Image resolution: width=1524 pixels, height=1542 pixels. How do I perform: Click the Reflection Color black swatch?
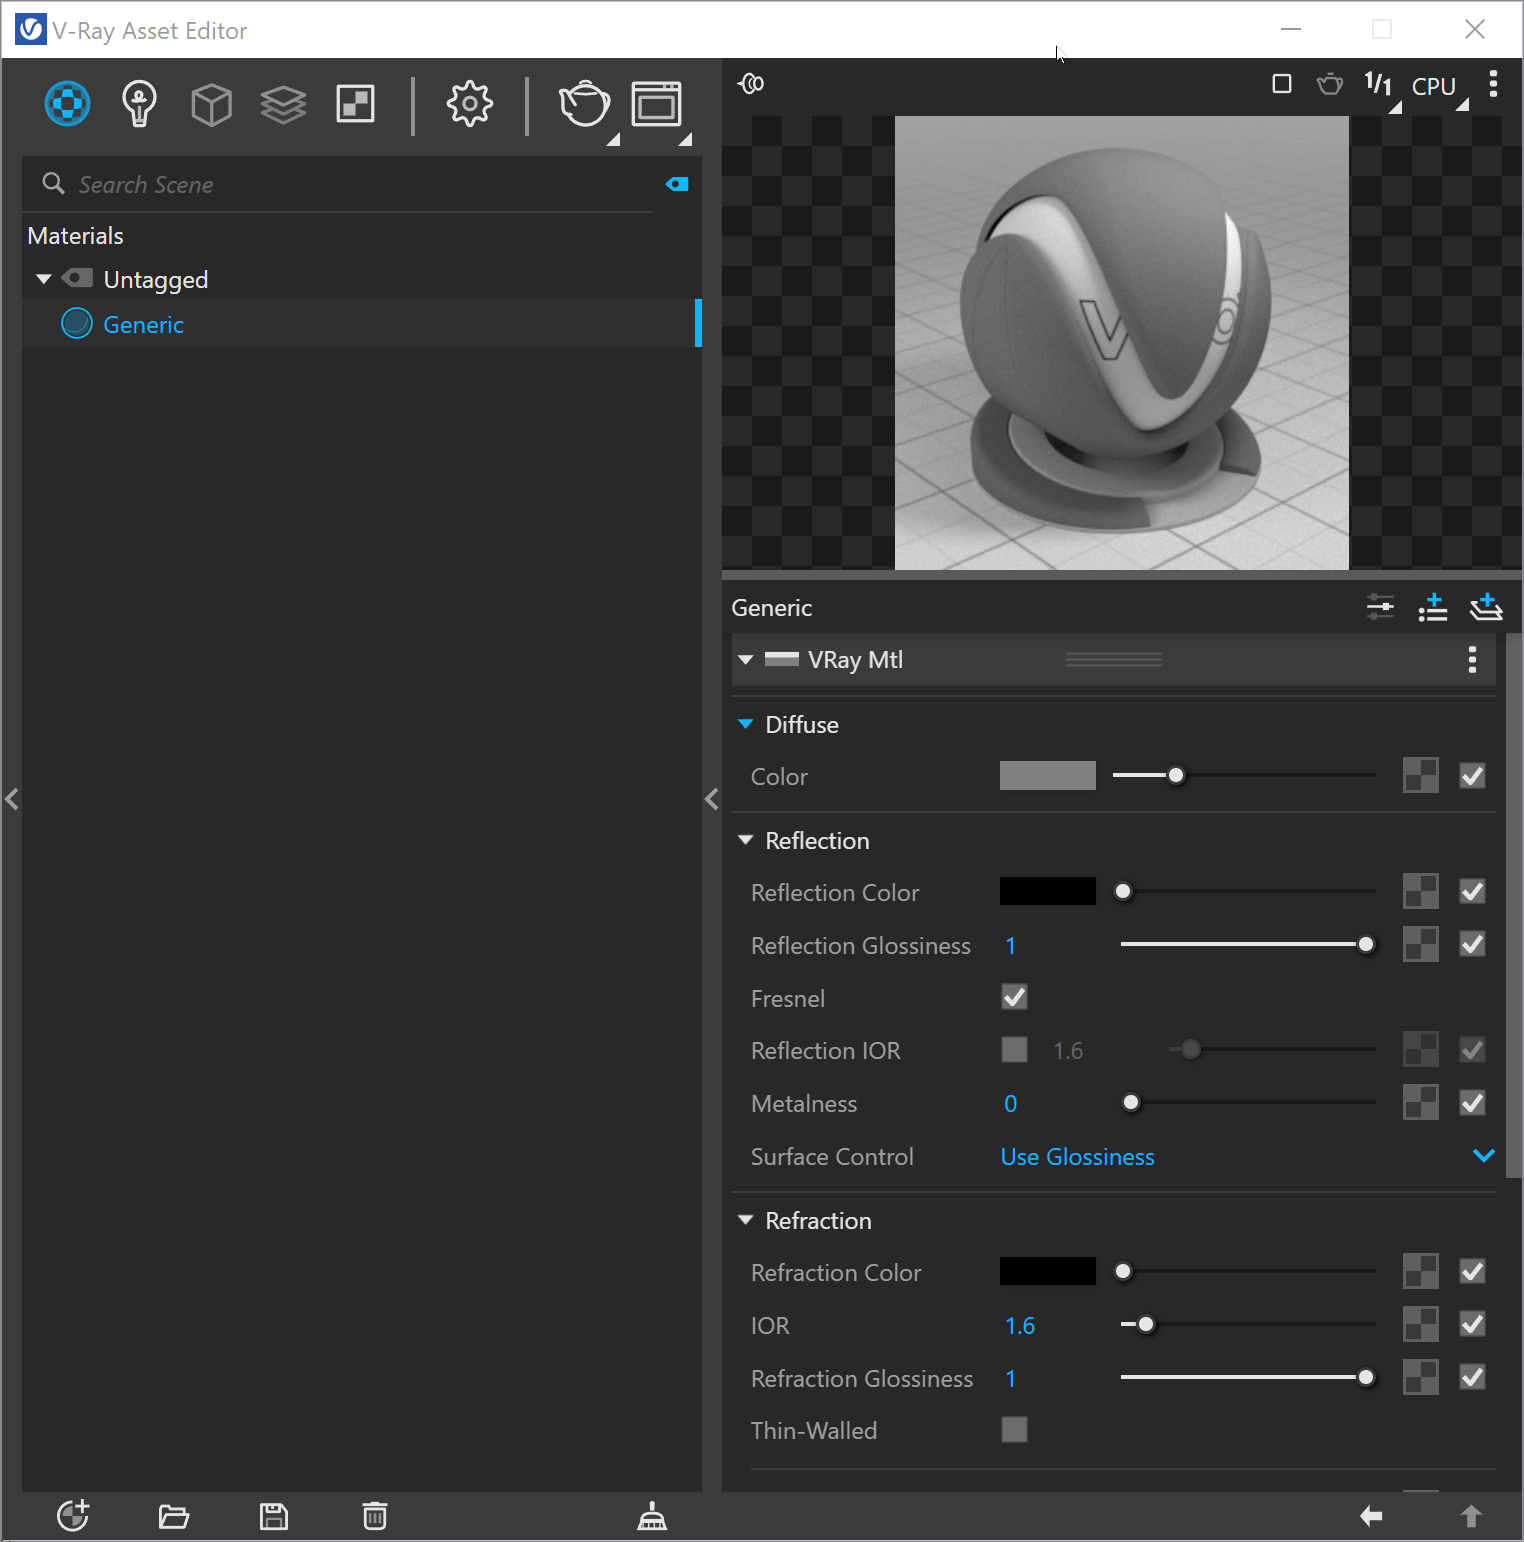coord(1048,891)
